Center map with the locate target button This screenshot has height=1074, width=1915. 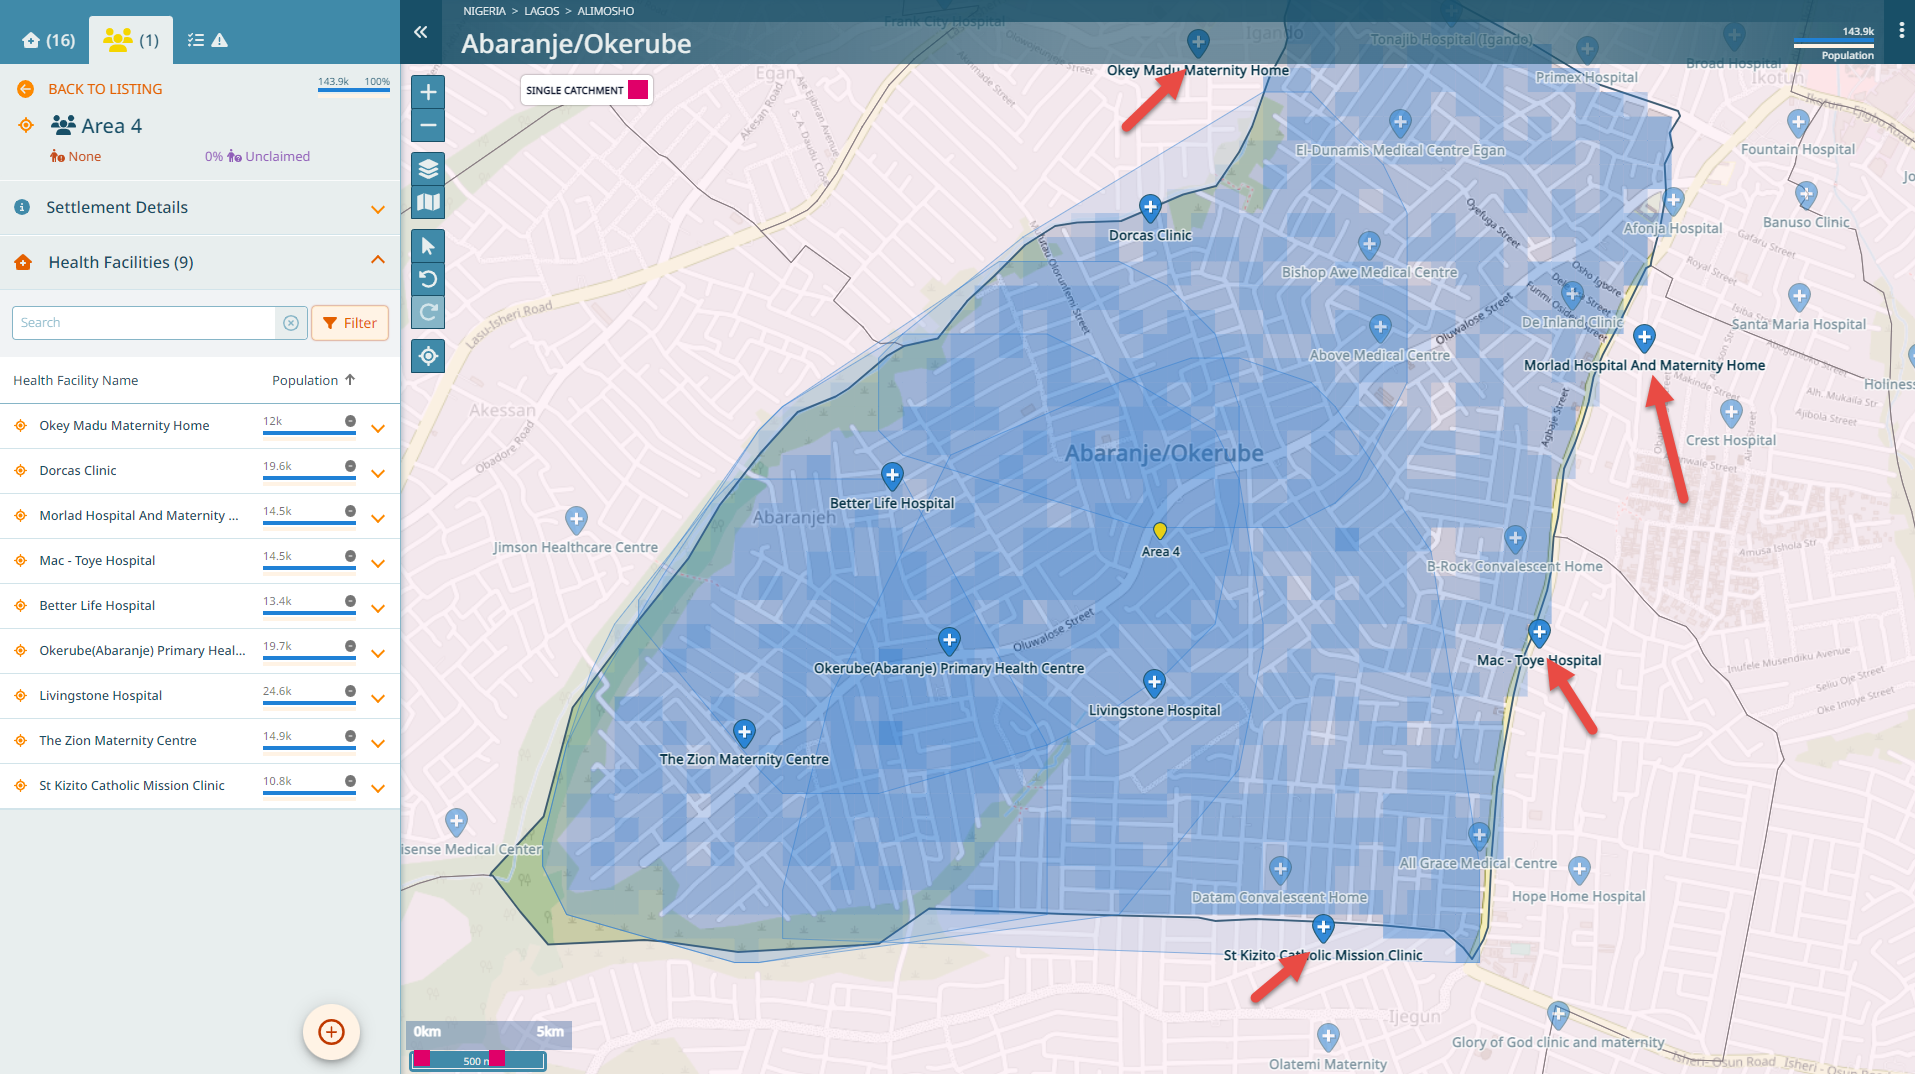428,356
